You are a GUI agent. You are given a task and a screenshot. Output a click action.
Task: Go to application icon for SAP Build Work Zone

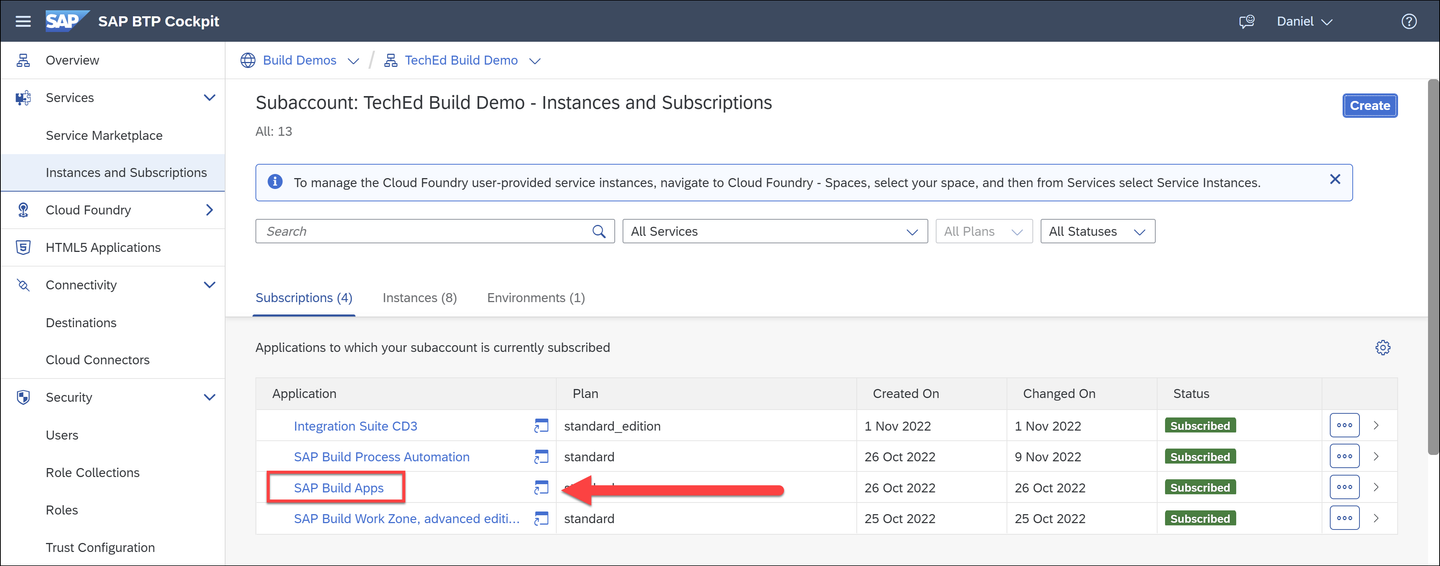tap(541, 519)
